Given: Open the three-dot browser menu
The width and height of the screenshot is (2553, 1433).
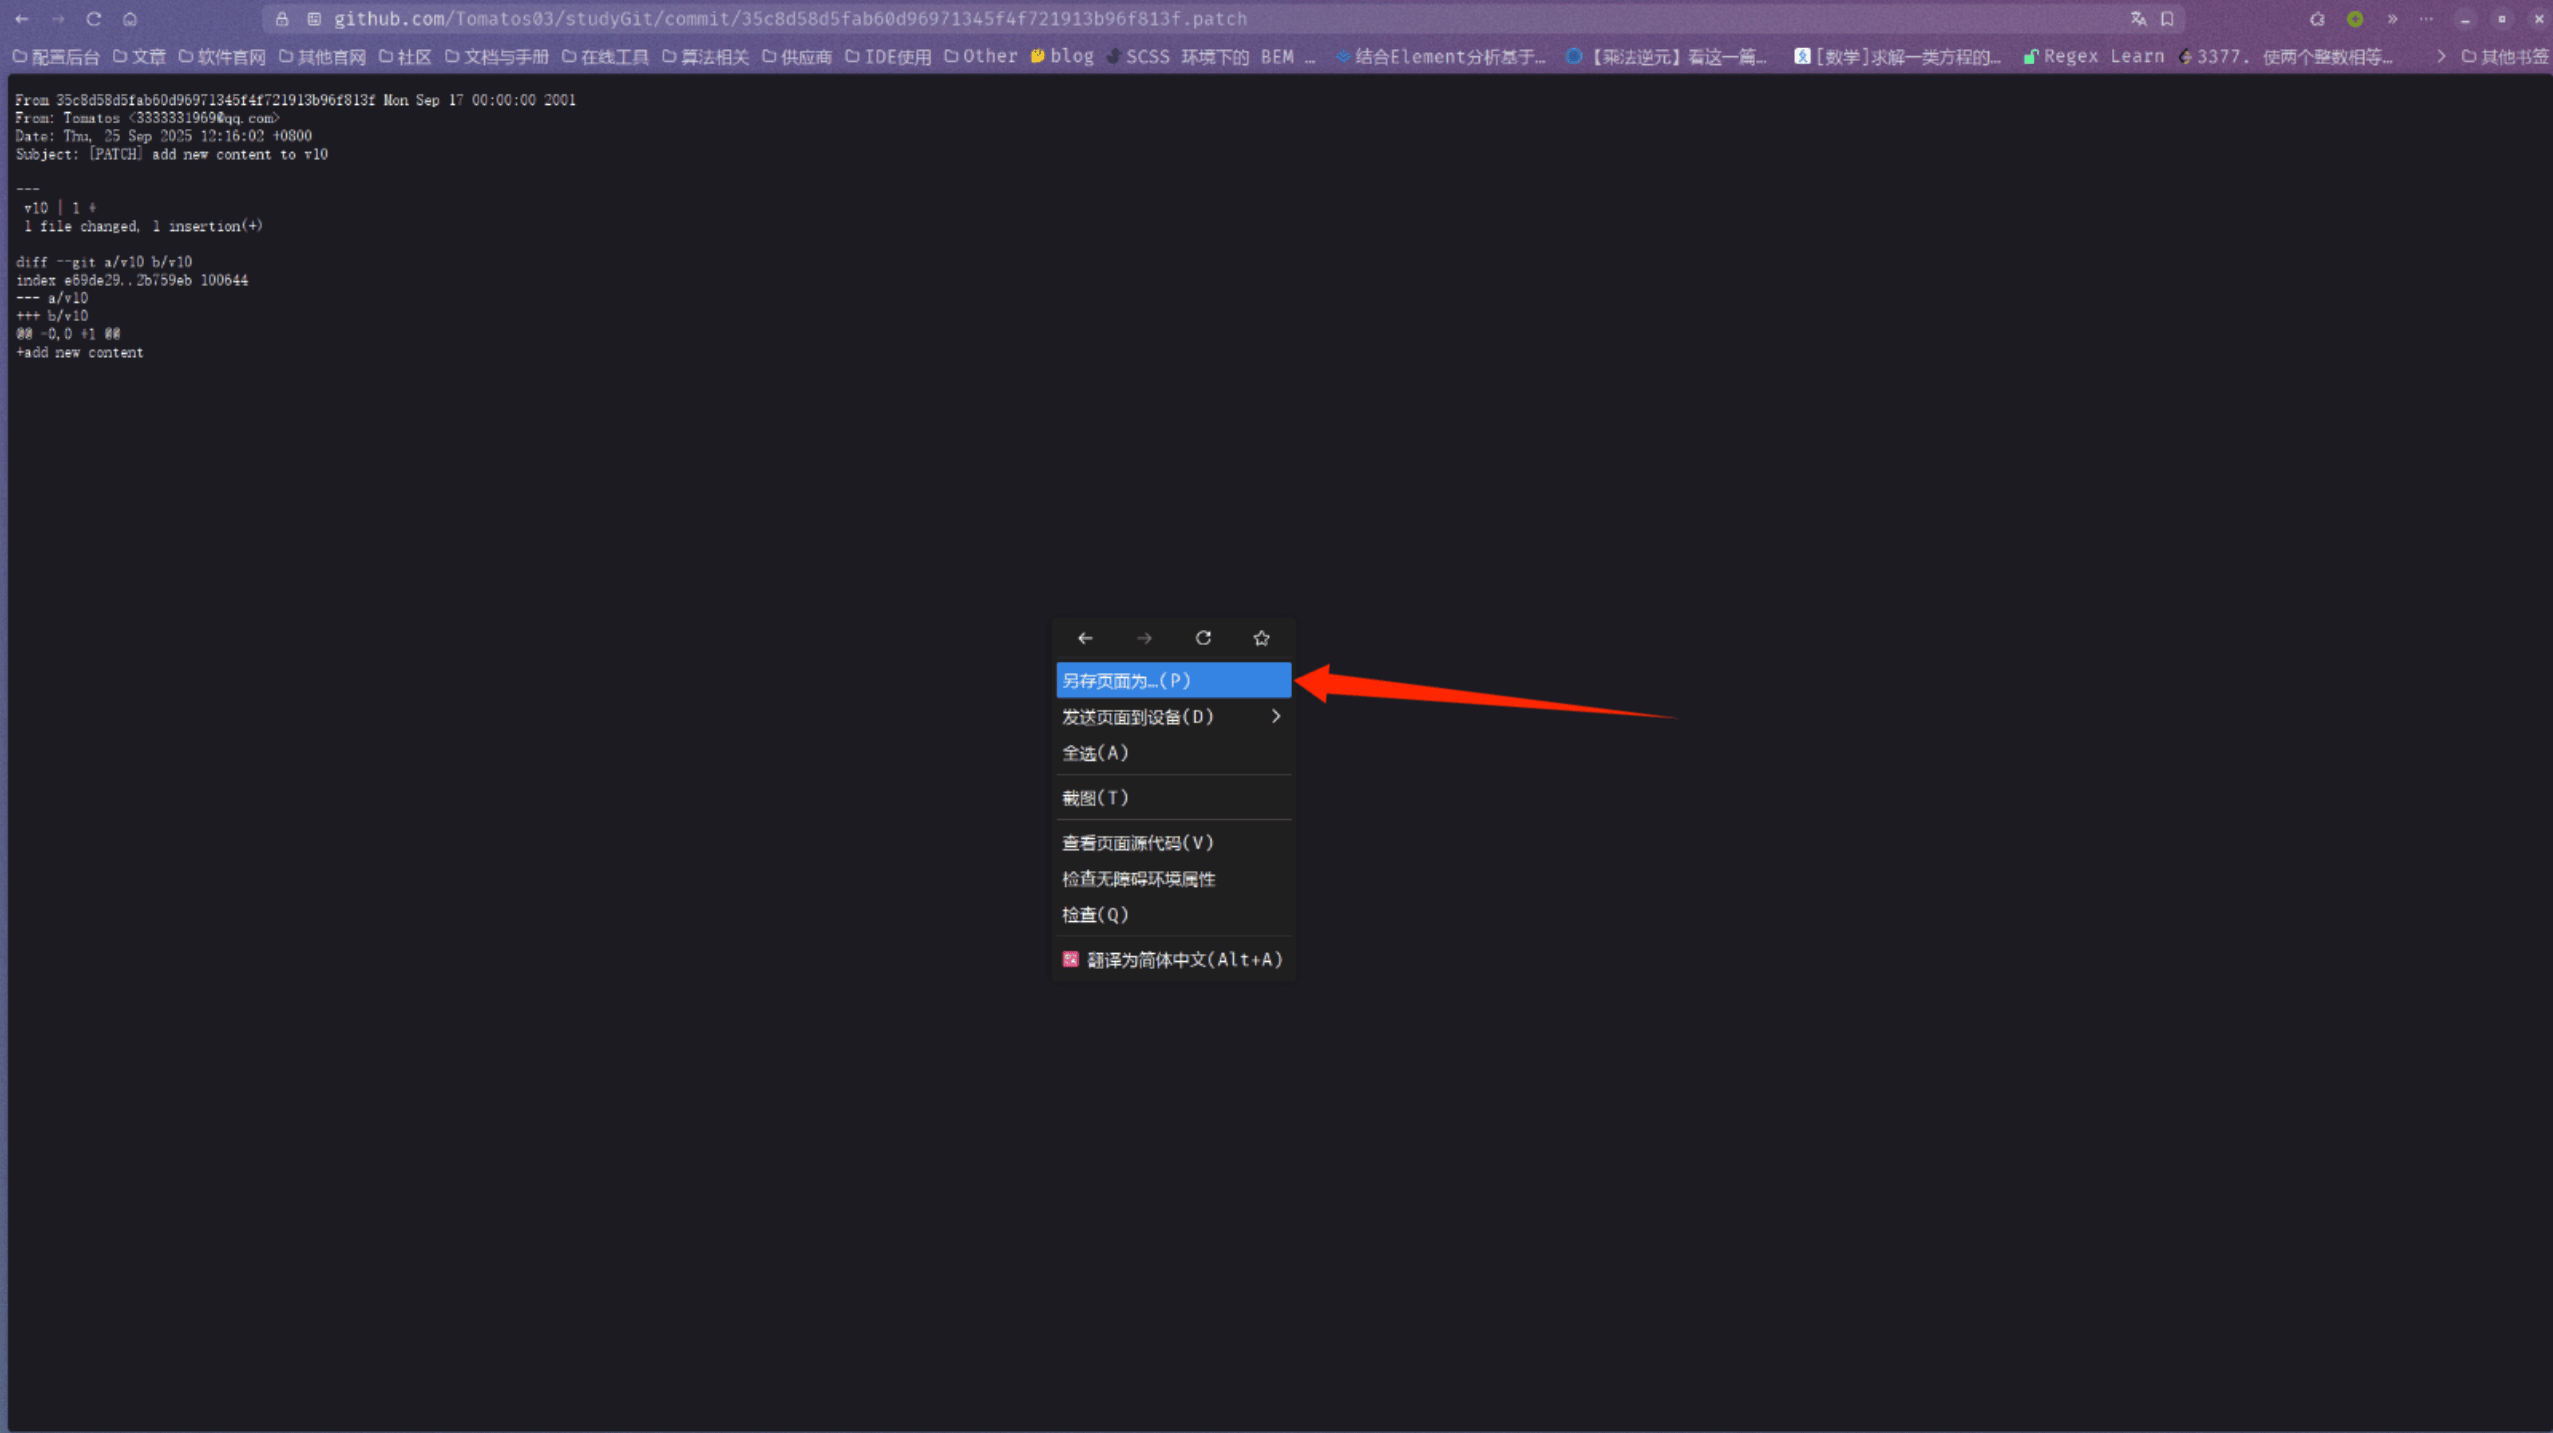Looking at the screenshot, I should (2426, 19).
